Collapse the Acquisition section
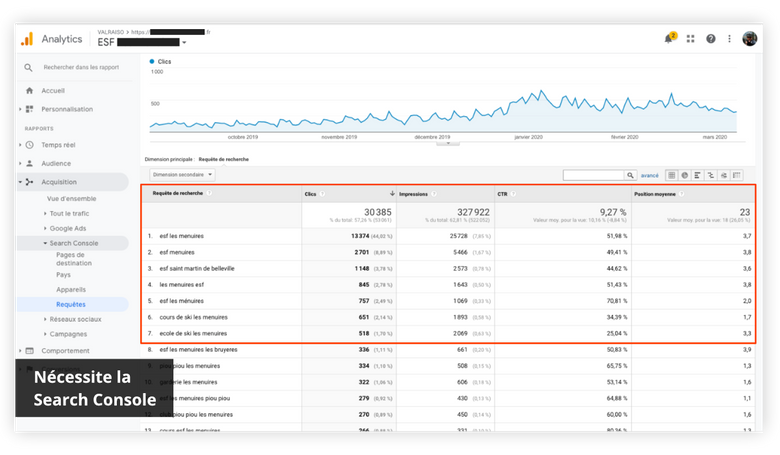 click(x=20, y=182)
